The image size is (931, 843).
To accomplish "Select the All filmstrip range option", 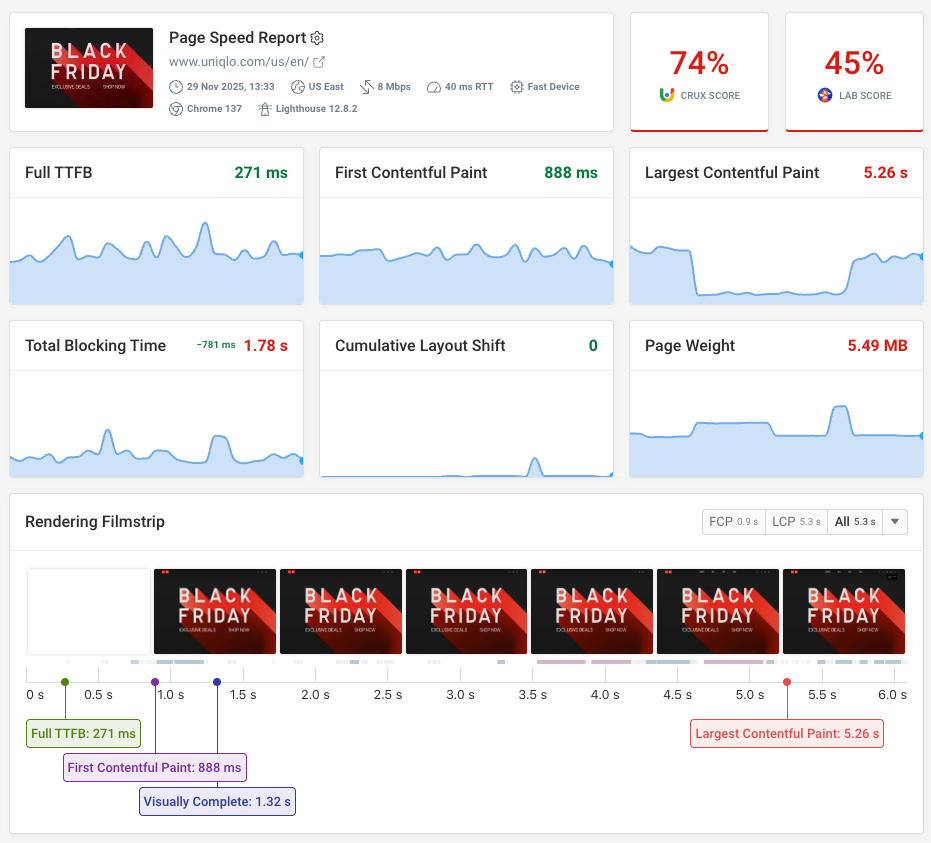I will [x=853, y=522].
